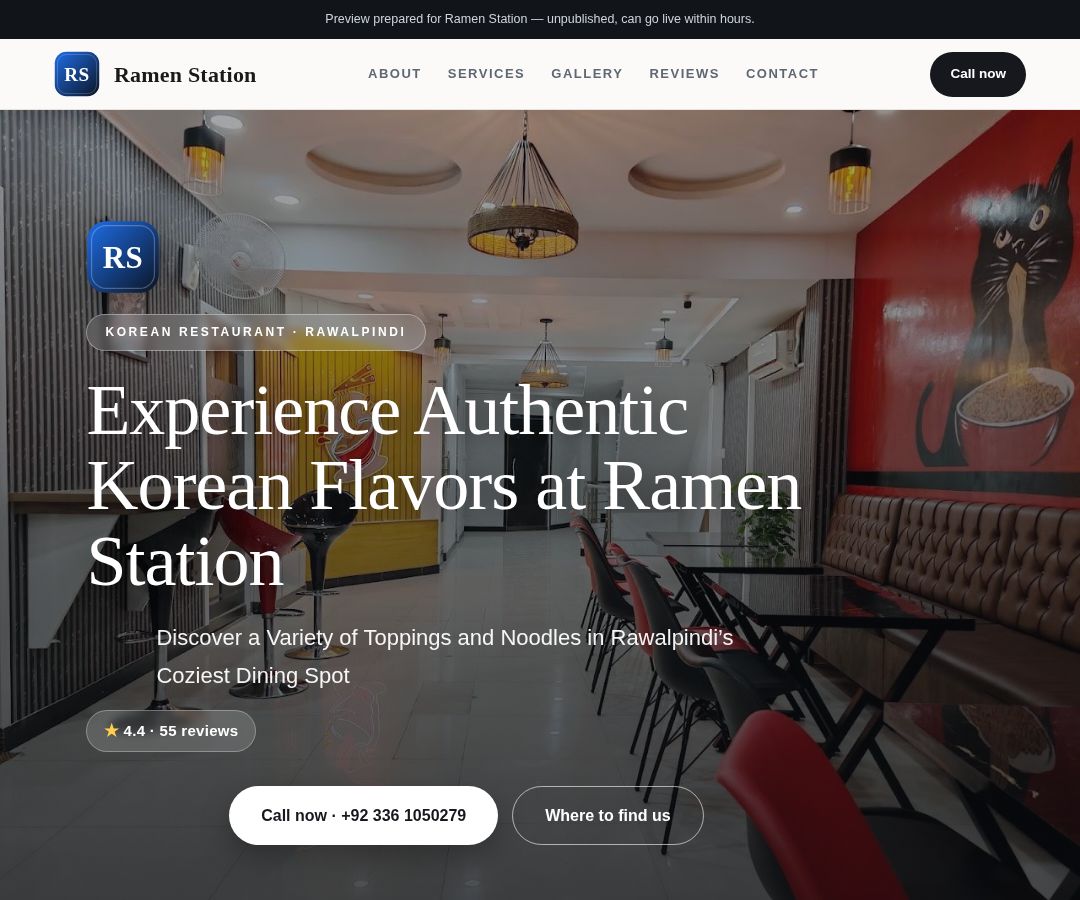Screen dimensions: 1080x900
Task: Go to the Services nav item
Action: 486,74
